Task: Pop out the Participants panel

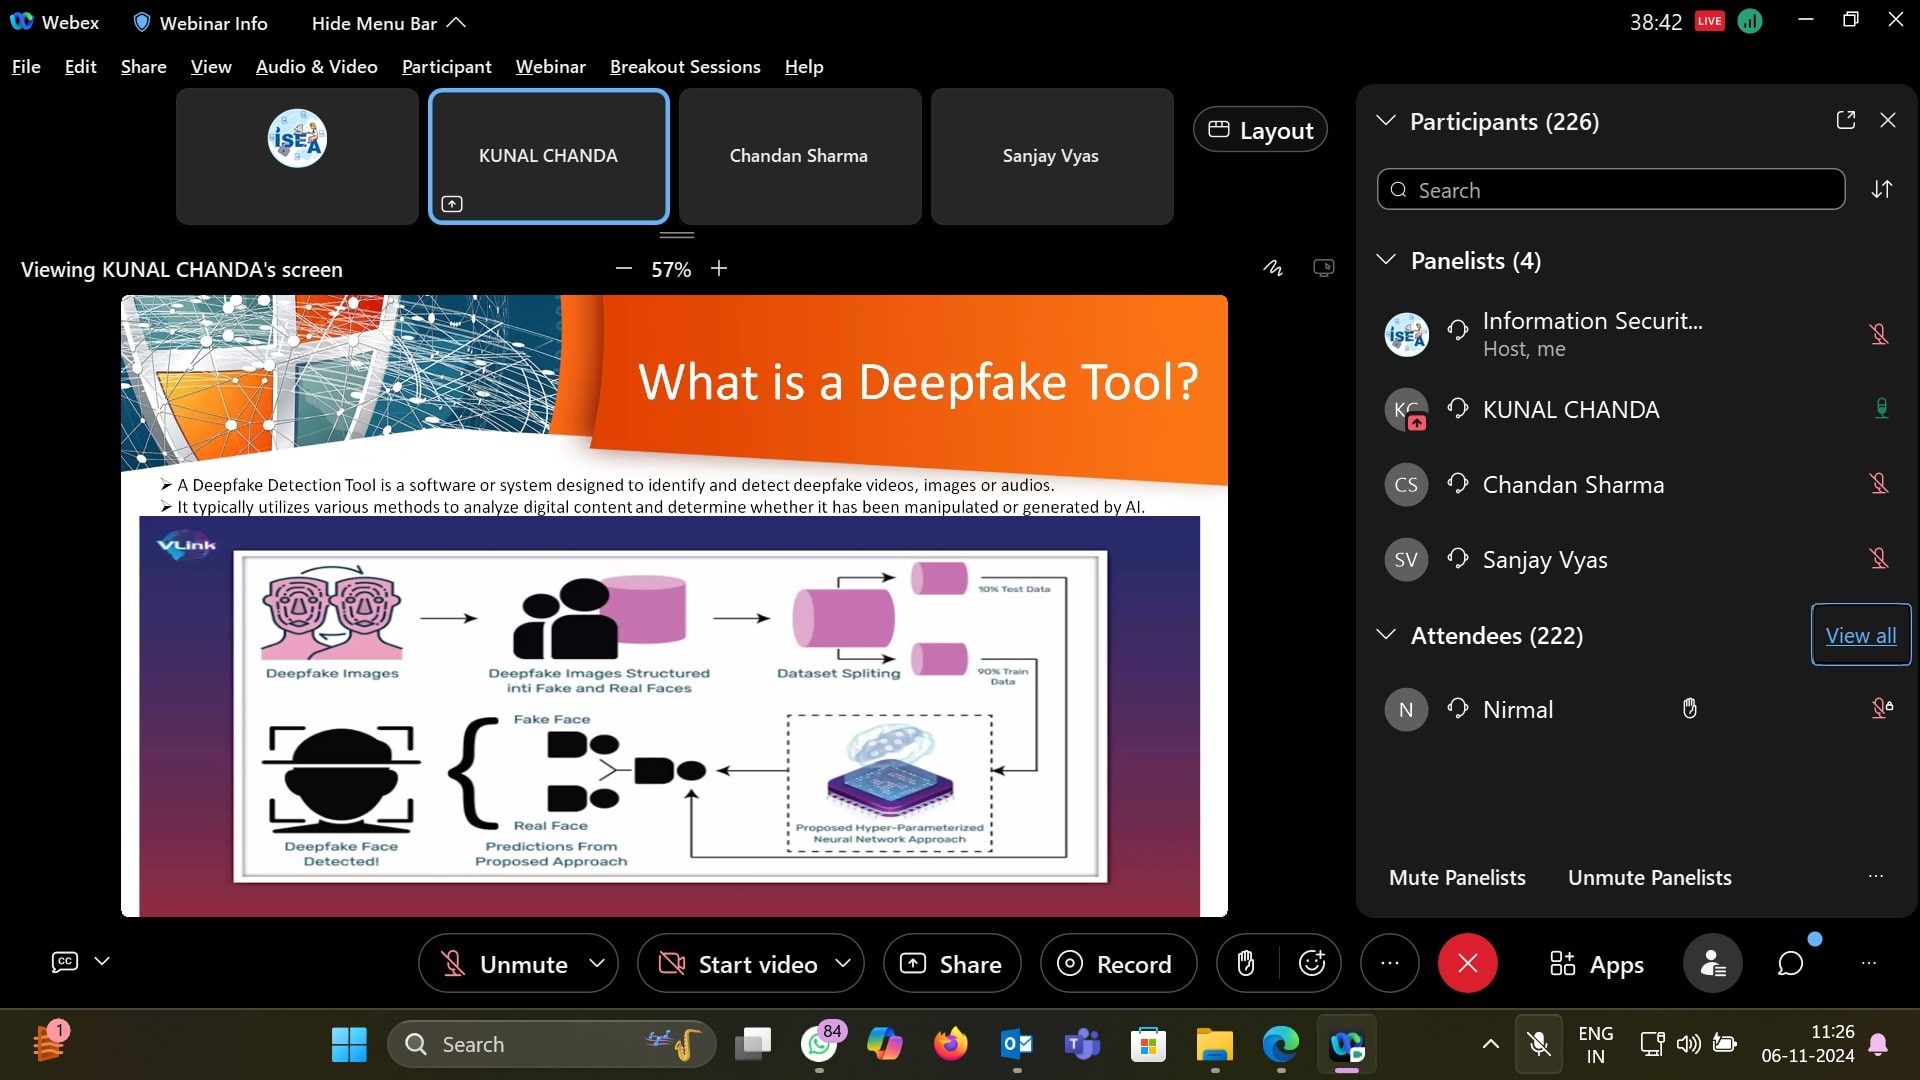Action: tap(1846, 120)
